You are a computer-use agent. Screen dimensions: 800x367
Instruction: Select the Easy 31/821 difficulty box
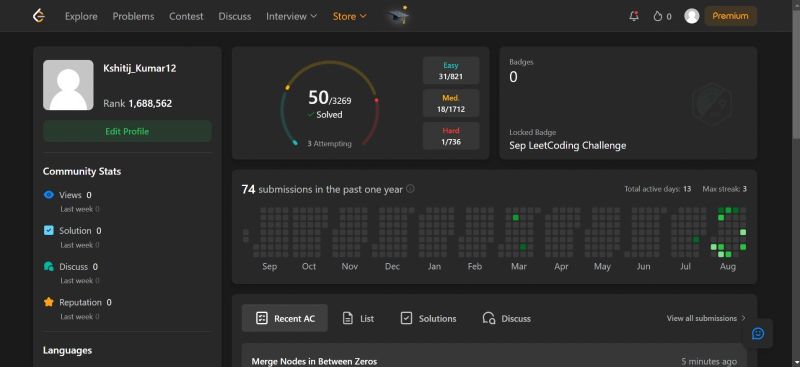[x=451, y=70]
